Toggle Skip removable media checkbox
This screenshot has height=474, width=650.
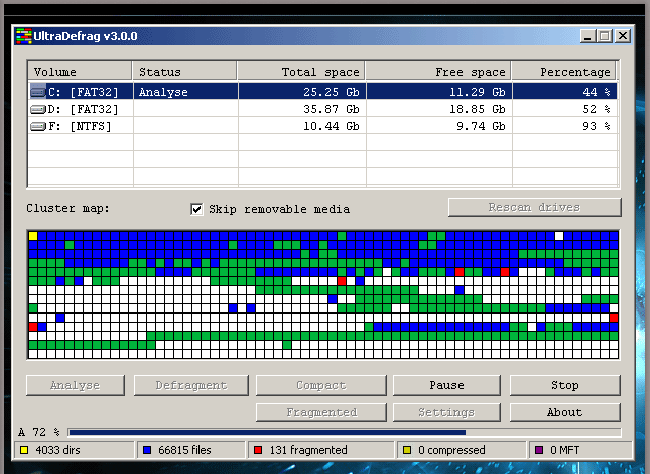click(x=196, y=209)
